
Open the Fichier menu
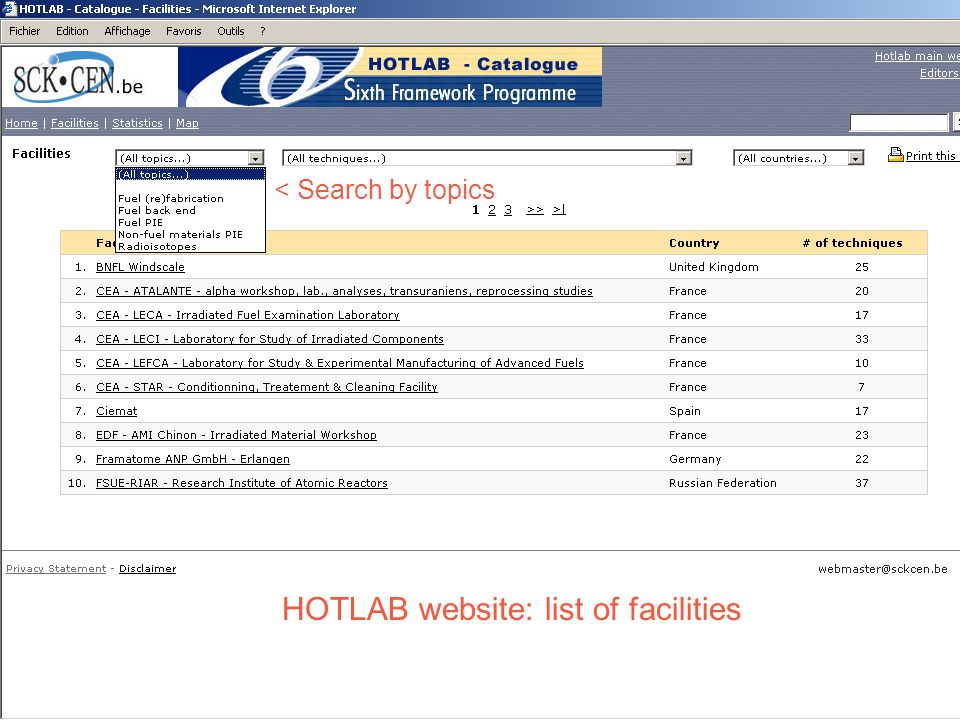[24, 31]
